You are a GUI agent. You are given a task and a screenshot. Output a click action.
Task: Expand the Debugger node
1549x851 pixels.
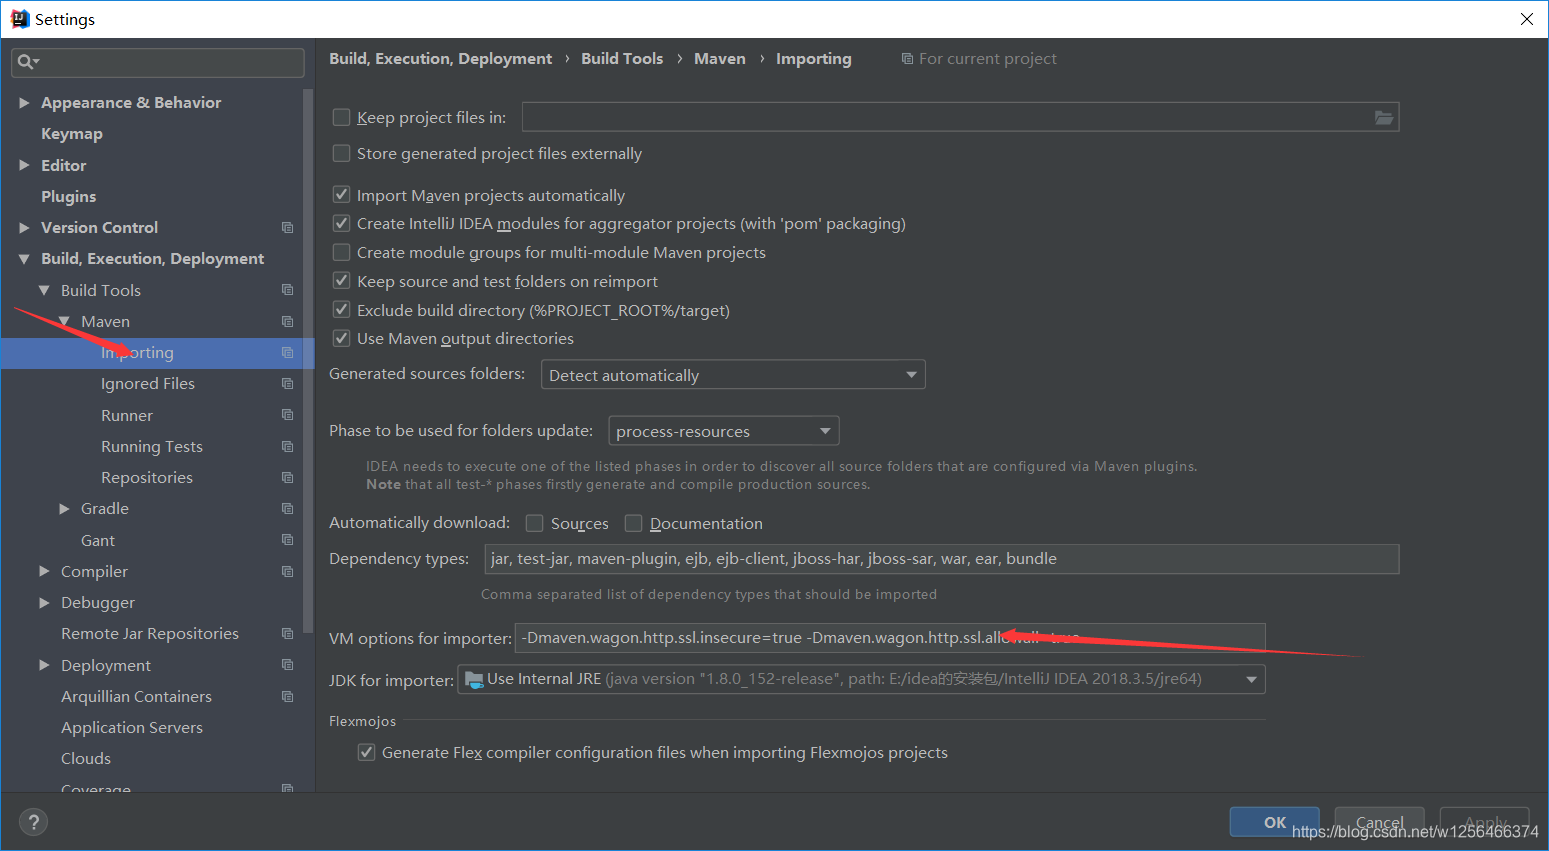pyautogui.click(x=44, y=602)
